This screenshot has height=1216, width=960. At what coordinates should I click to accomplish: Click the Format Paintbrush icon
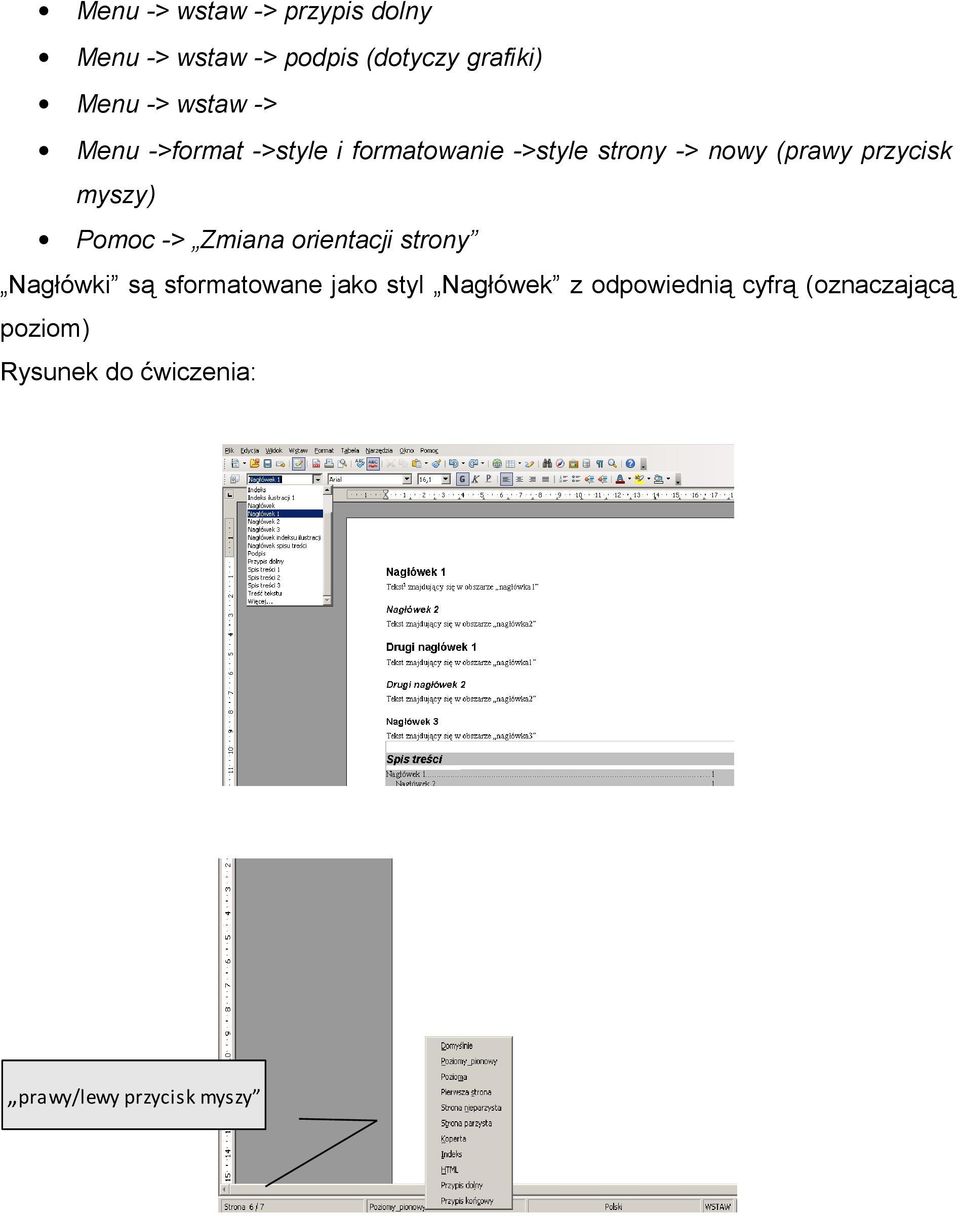(x=437, y=464)
